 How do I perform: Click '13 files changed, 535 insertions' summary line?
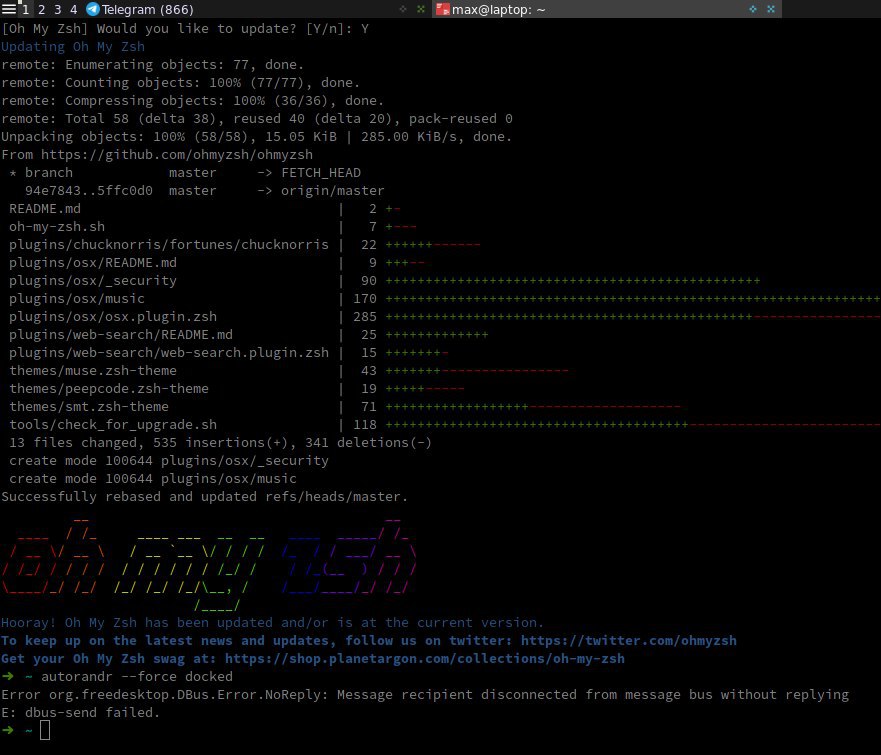tap(220, 442)
